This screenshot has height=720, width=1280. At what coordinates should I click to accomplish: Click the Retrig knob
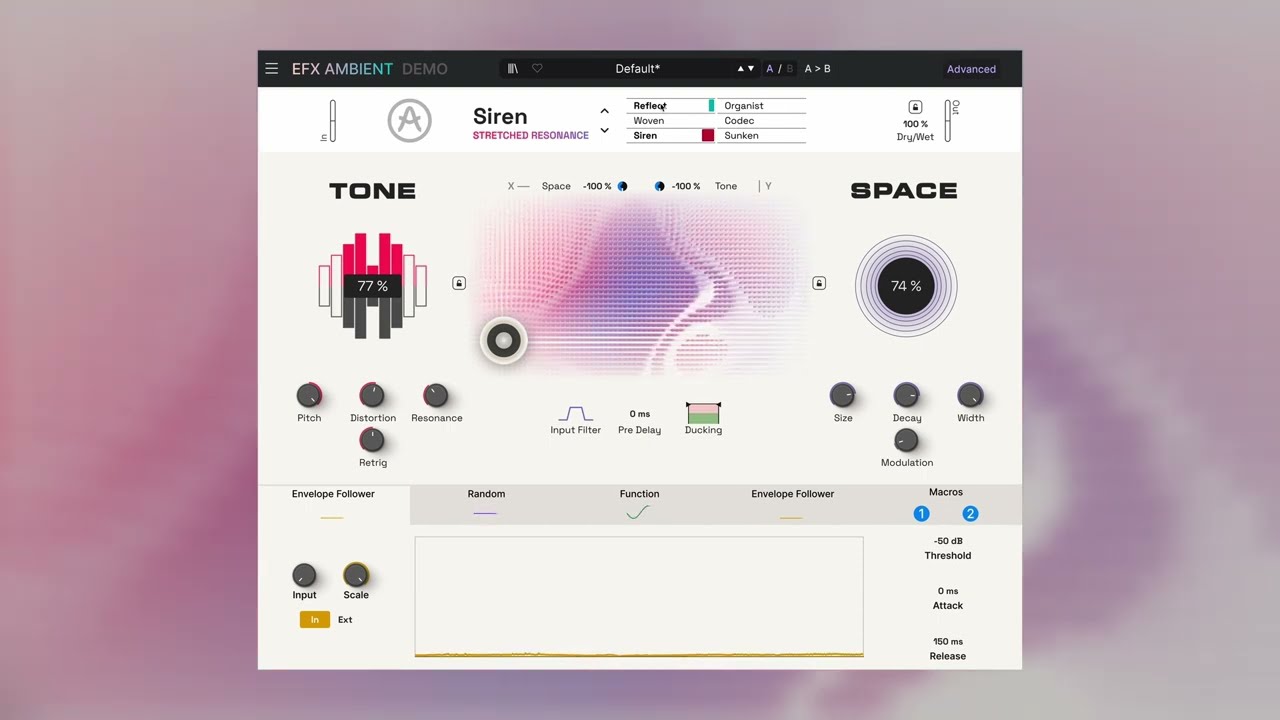click(x=372, y=440)
